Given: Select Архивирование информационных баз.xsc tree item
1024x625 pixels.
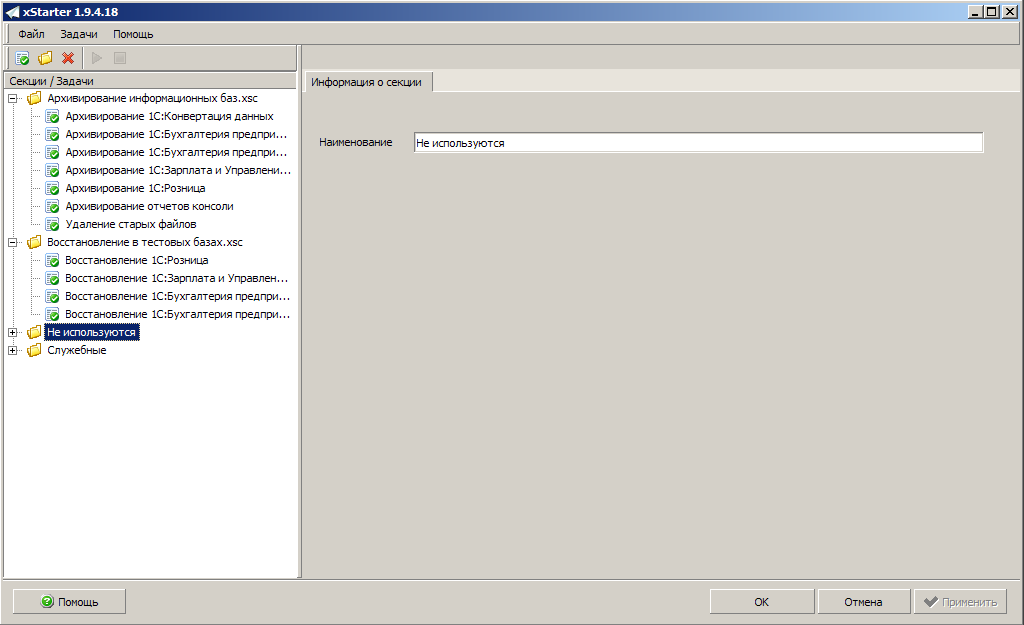Looking at the screenshot, I should [x=152, y=98].
